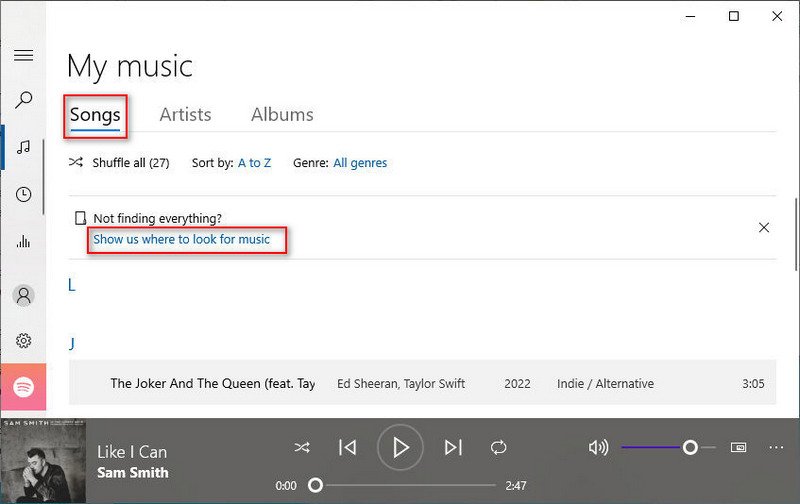Screen dimensions: 800x504
Task: Open the Genre All genres dropdown
Action: pos(360,163)
